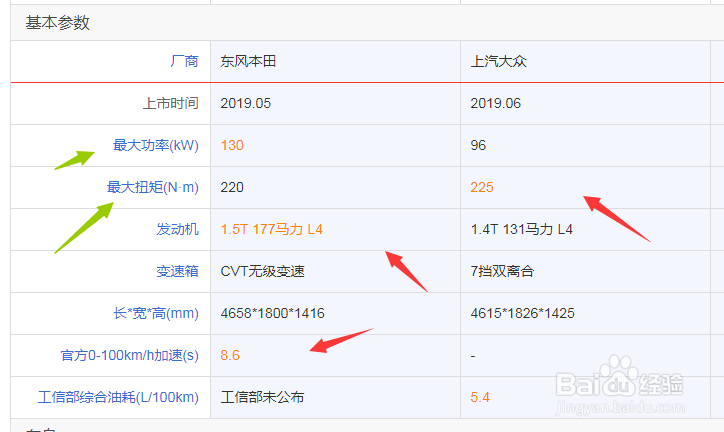Viewport: 724px width, 432px height.
Task: Select the 8.6 acceleration value
Action: [x=230, y=355]
